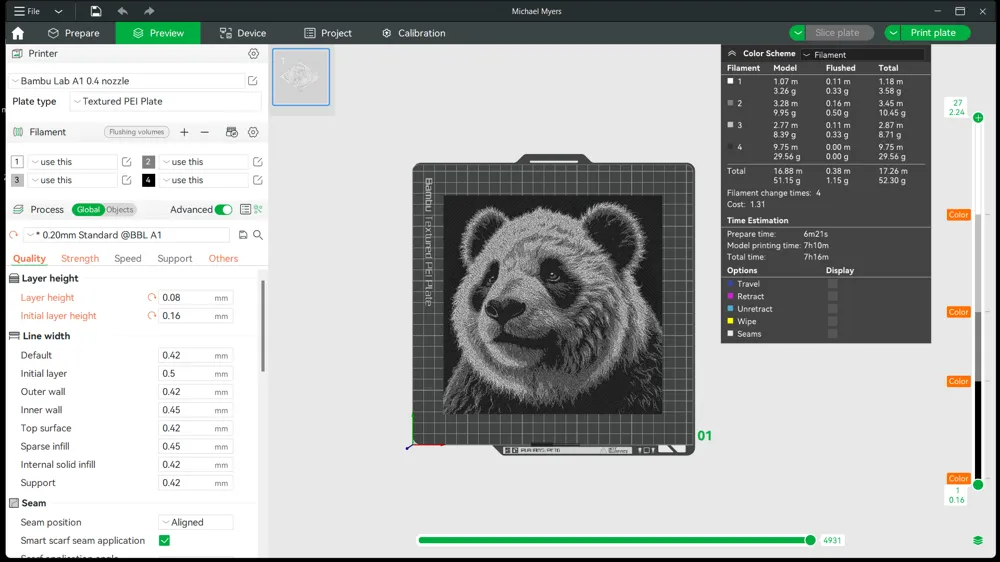Open the Others settings tab

pyautogui.click(x=223, y=258)
